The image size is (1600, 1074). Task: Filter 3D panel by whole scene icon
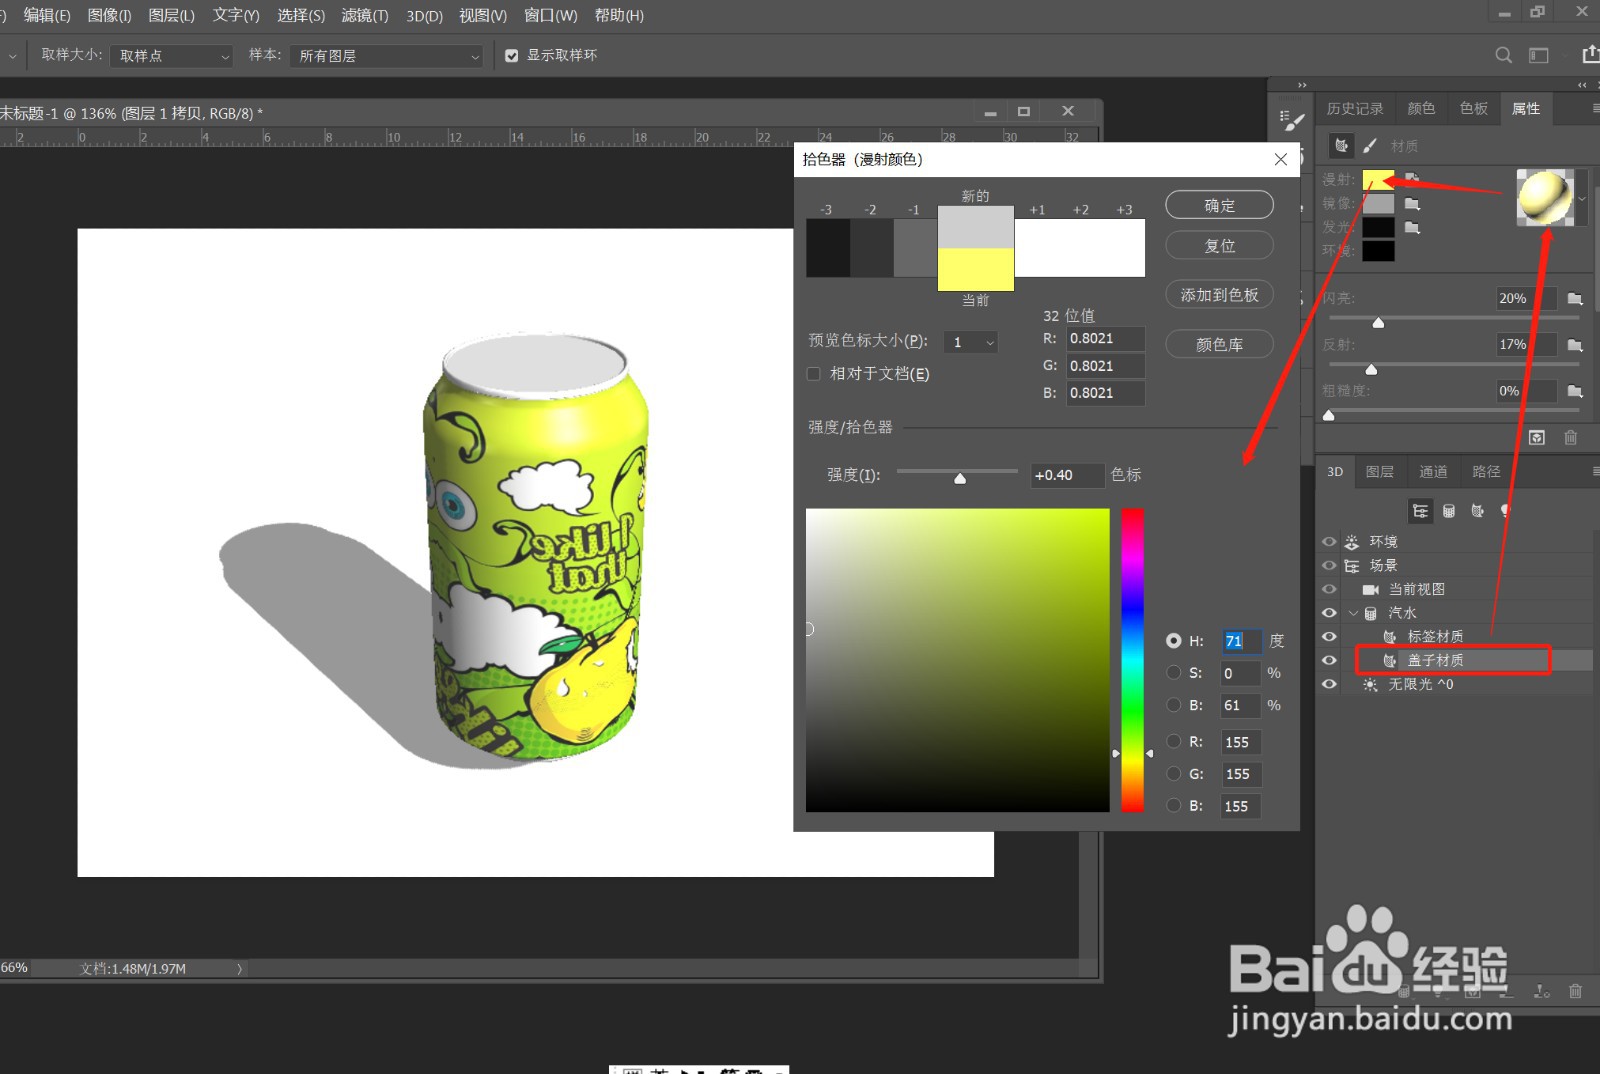[1420, 511]
